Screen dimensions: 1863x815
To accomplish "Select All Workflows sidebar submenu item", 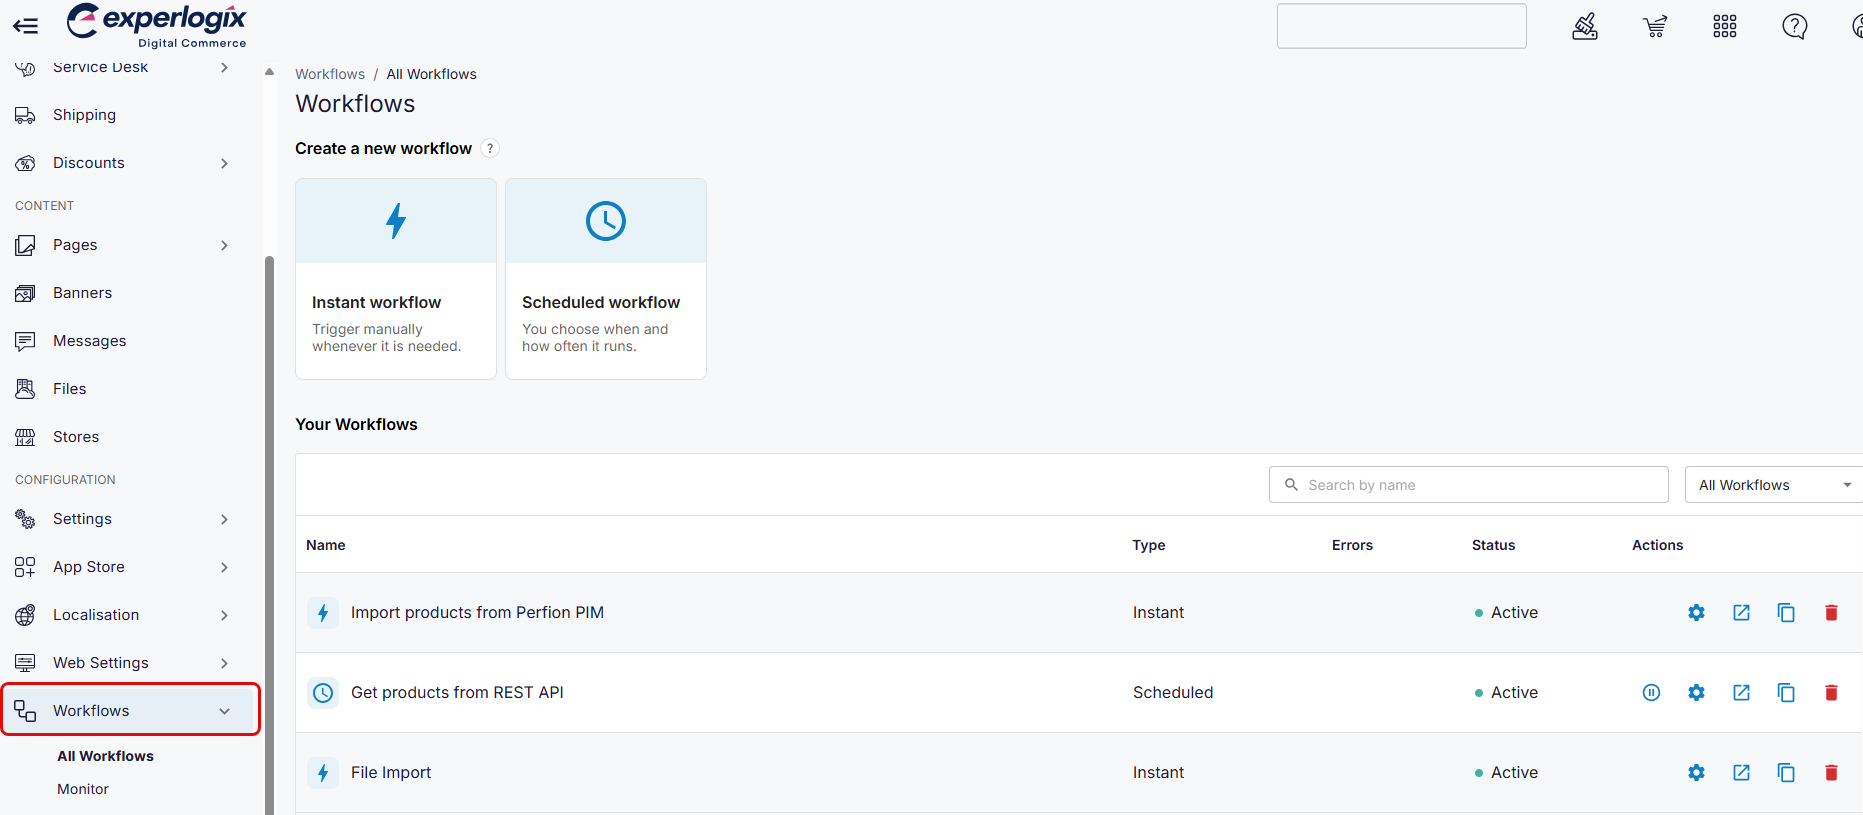I will coord(105,756).
